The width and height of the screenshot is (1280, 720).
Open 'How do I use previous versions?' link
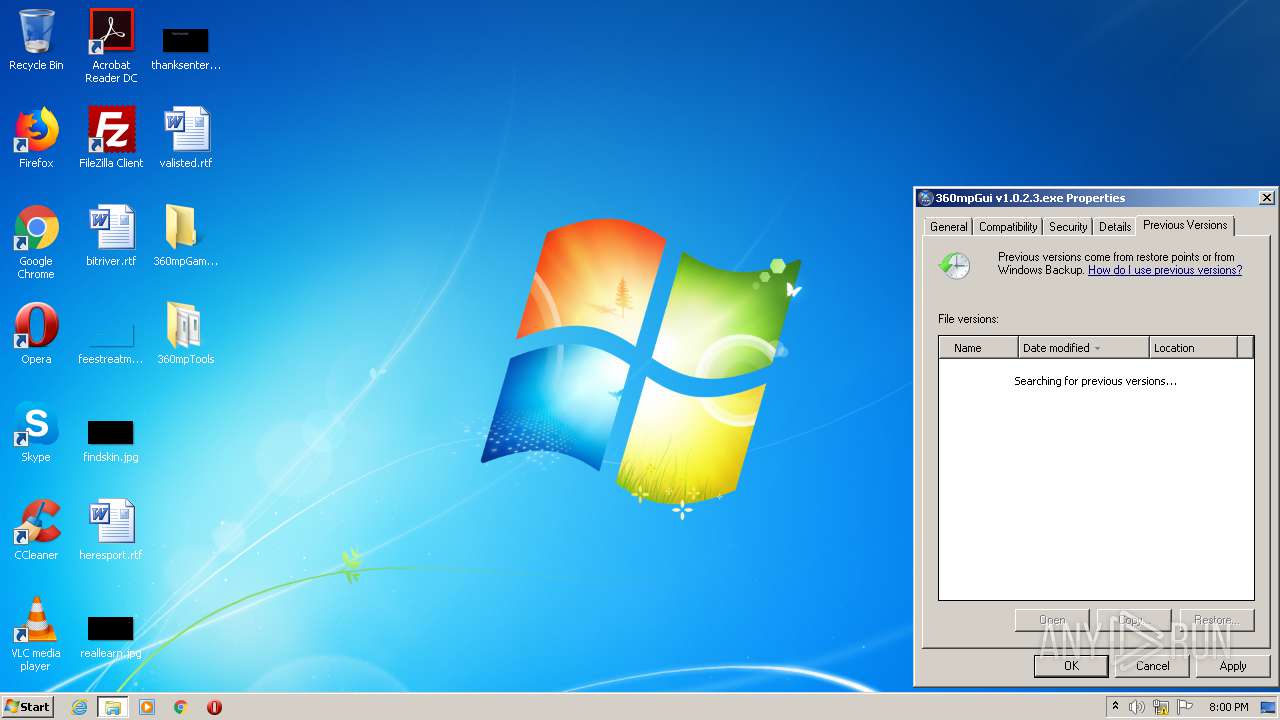coord(1165,270)
